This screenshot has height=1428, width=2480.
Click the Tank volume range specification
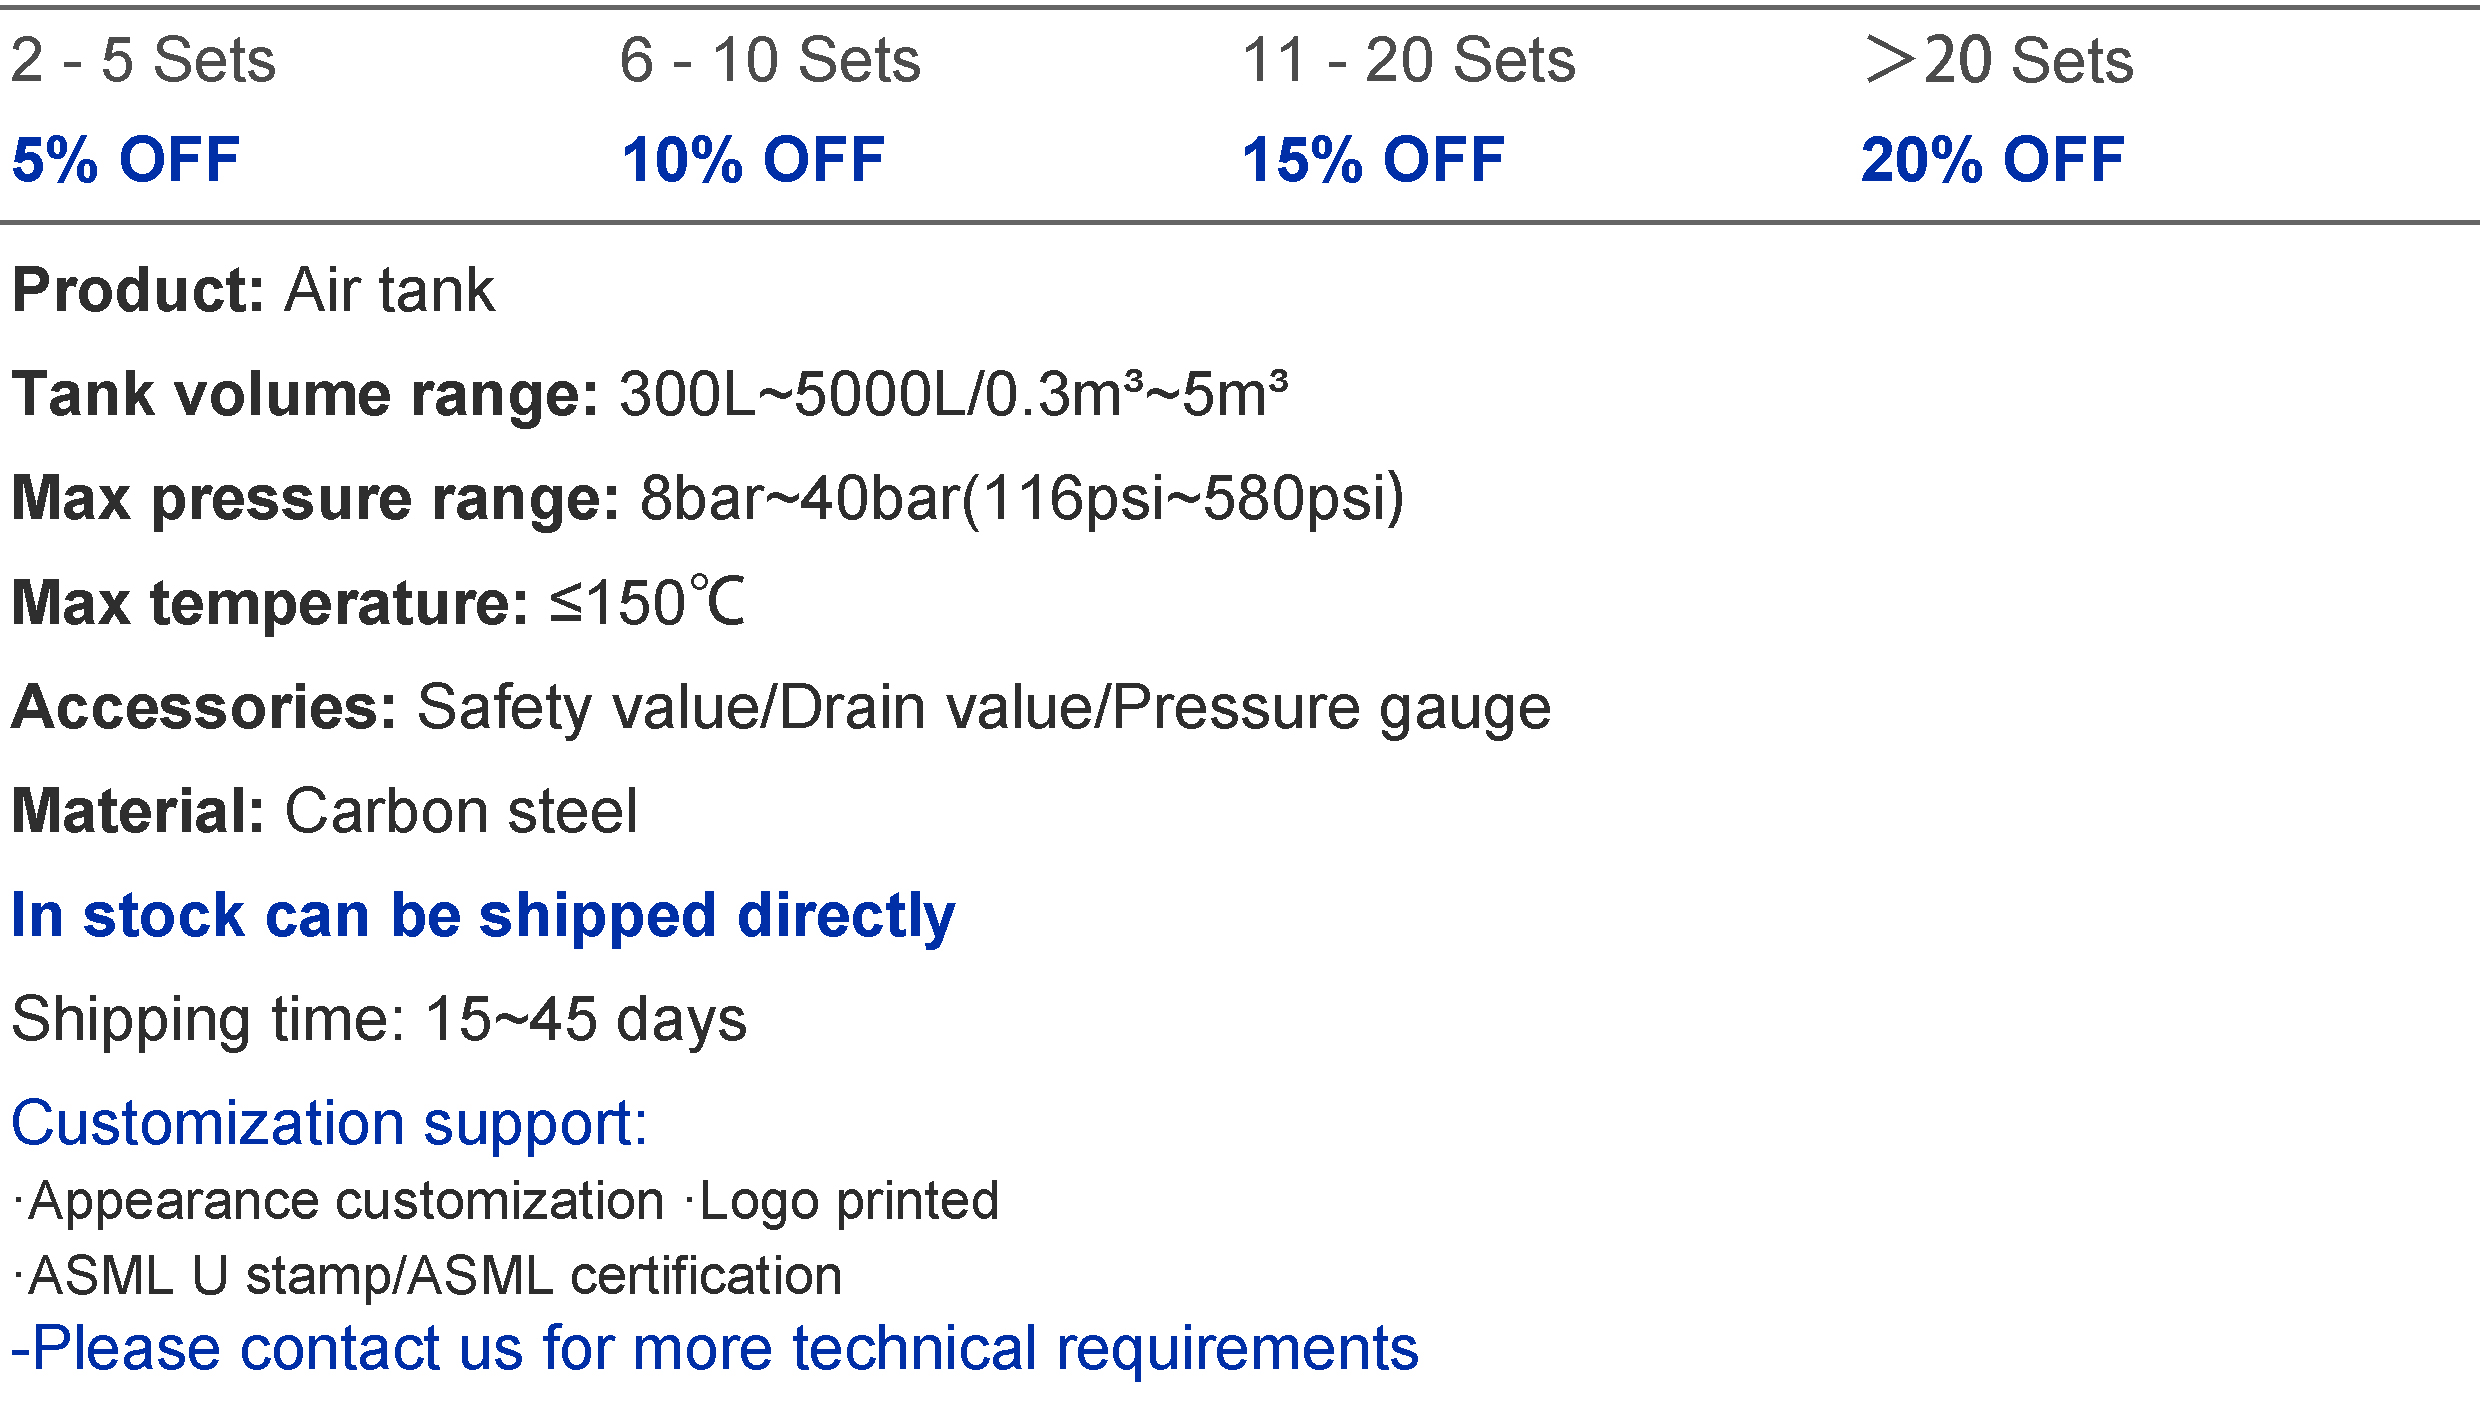(x=650, y=394)
